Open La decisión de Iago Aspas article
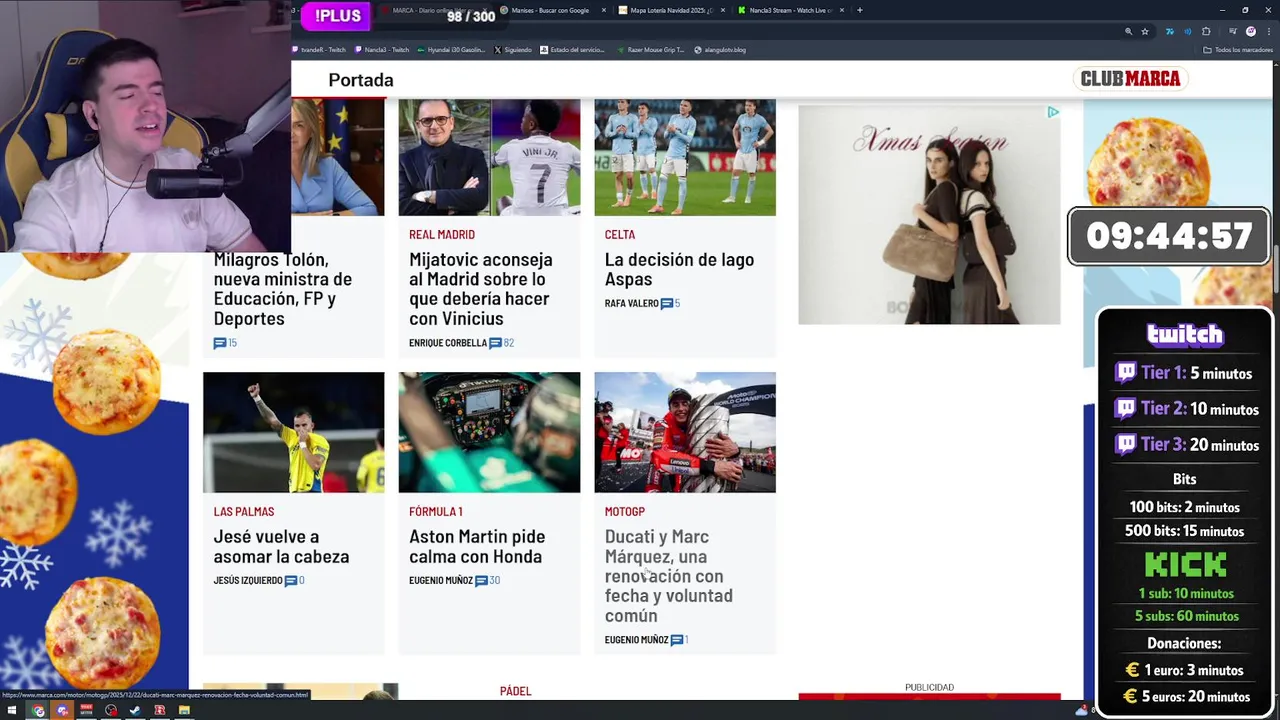Viewport: 1280px width, 720px height. [x=679, y=269]
